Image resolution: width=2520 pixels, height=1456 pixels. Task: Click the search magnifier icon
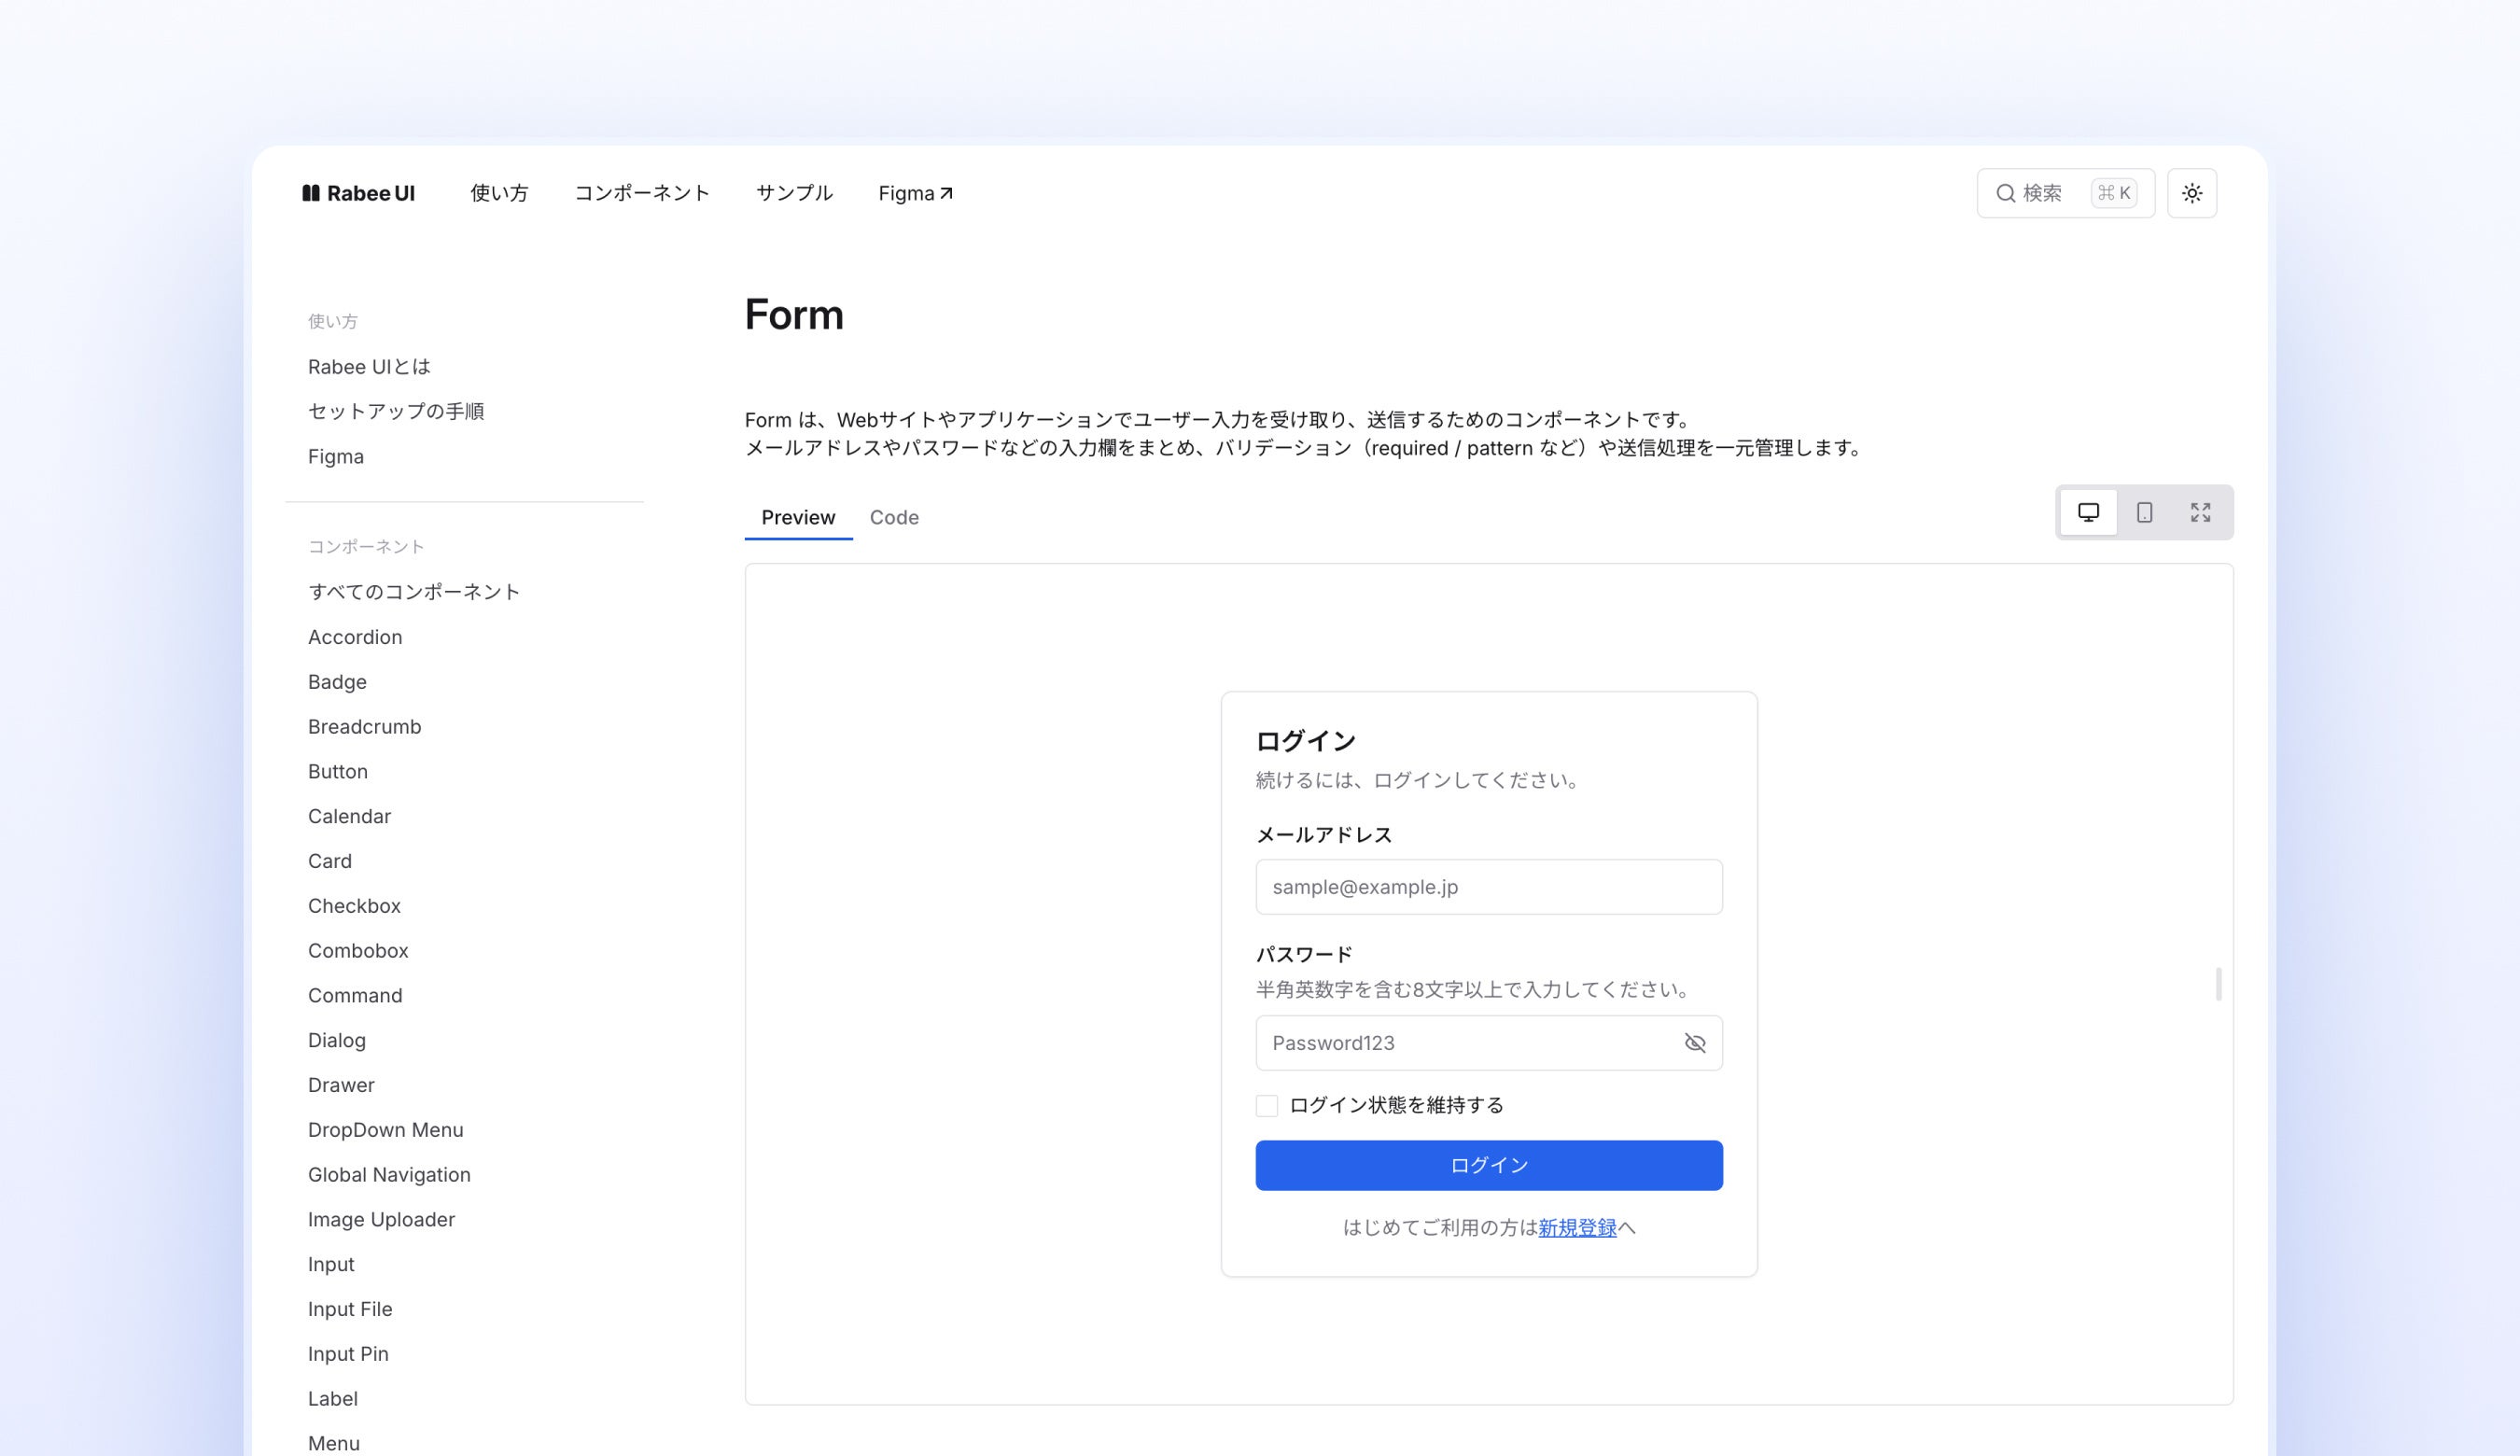(2005, 193)
